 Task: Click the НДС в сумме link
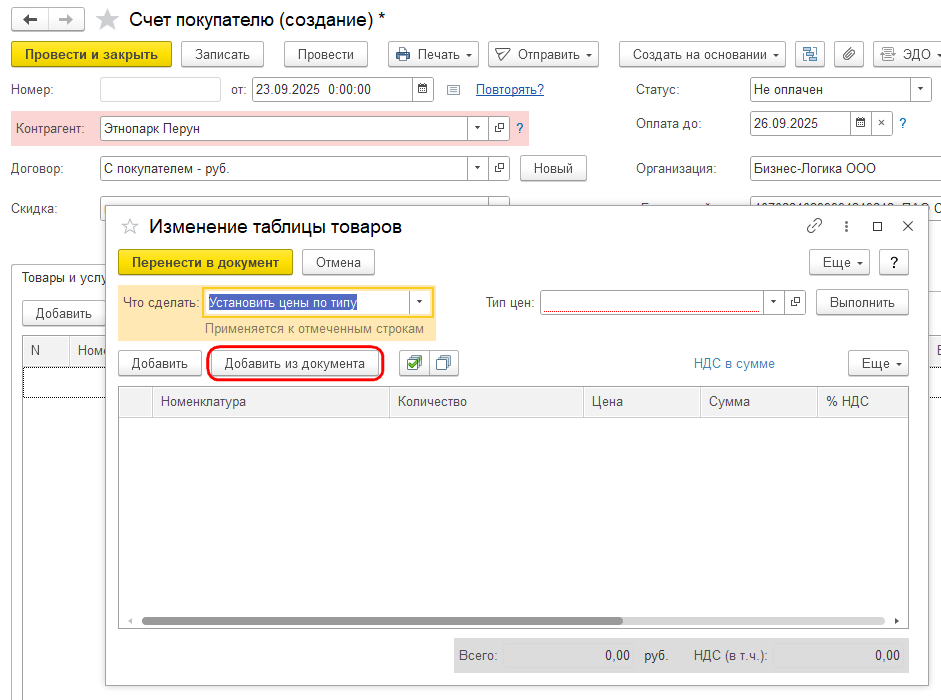coord(734,363)
